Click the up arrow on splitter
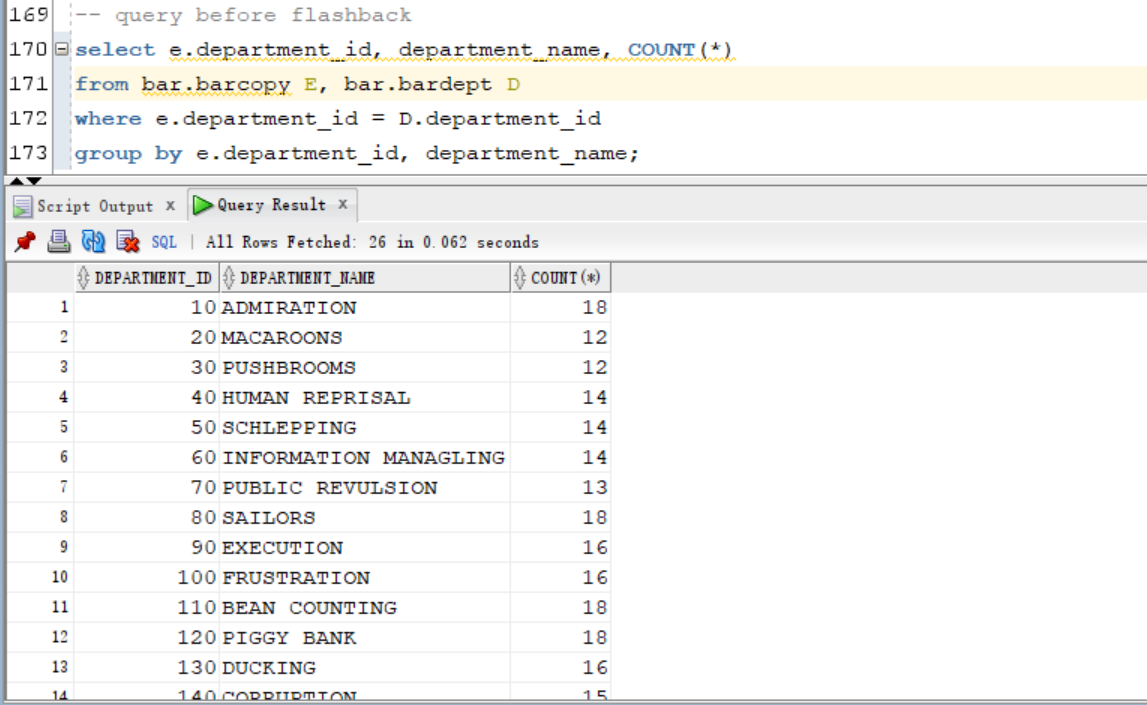This screenshot has width=1147, height=705. pos(17,181)
